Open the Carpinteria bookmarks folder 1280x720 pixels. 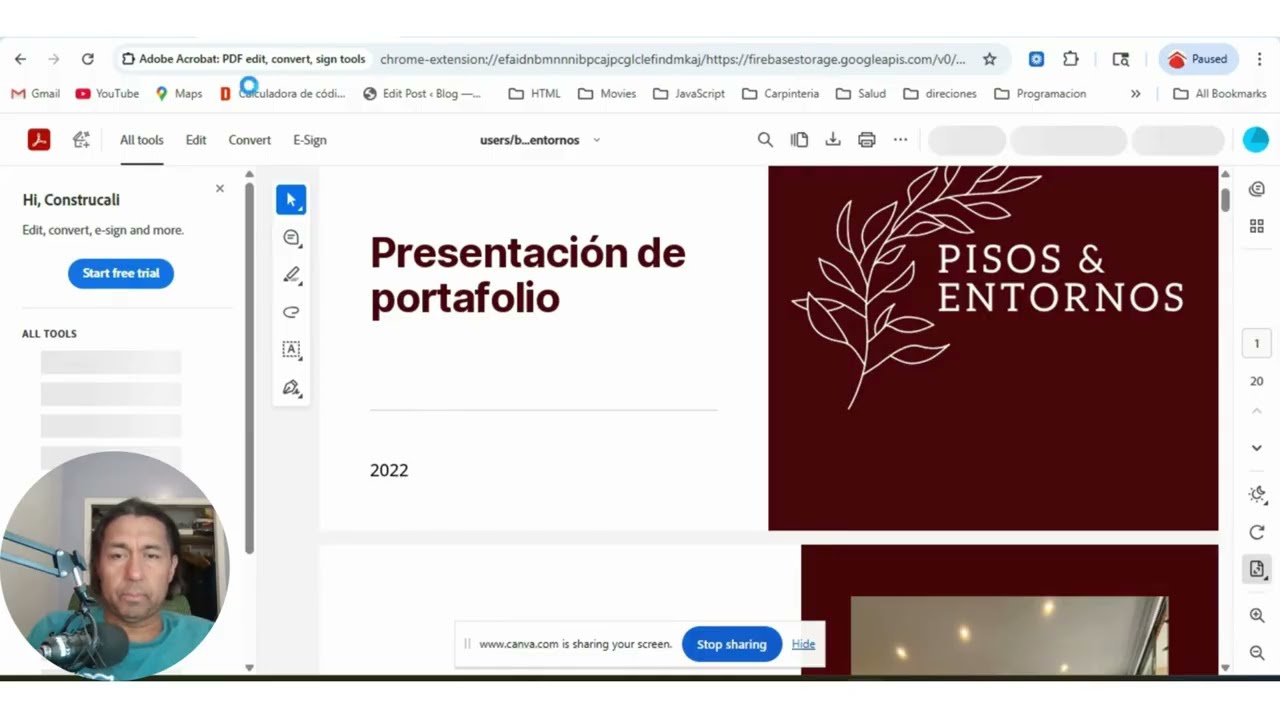tap(780, 93)
